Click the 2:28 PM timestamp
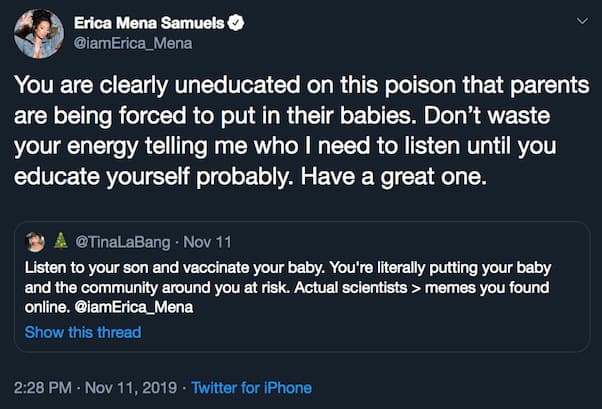The height and width of the screenshot is (409, 602). 44,387
